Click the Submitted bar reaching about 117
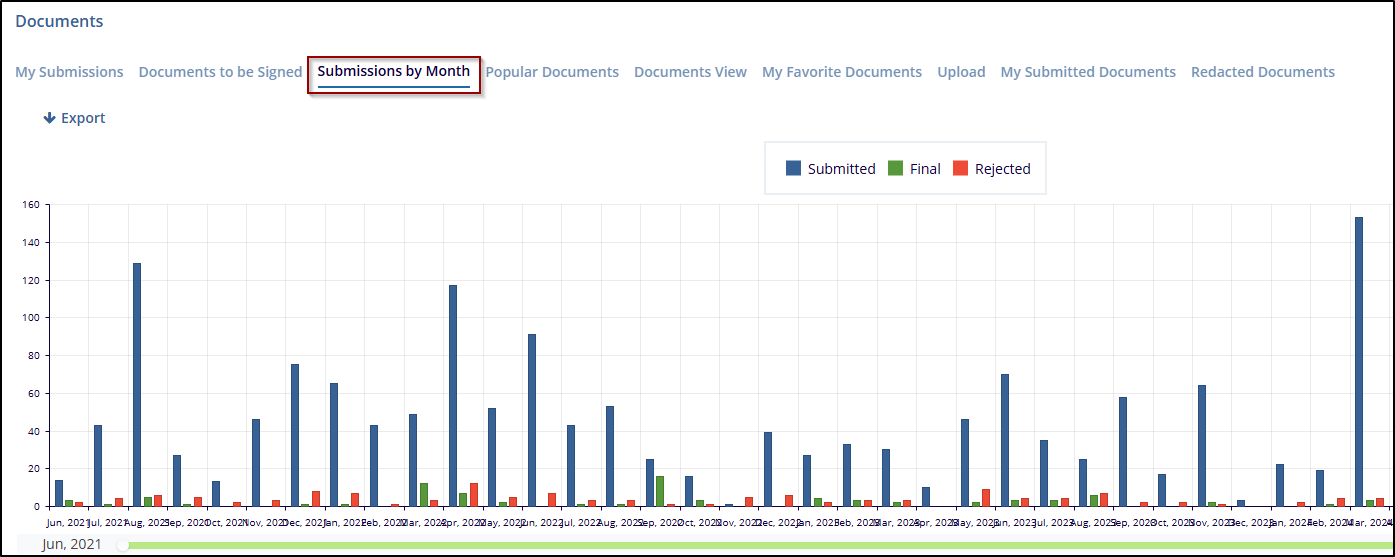This screenshot has width=1395, height=557. tap(453, 395)
